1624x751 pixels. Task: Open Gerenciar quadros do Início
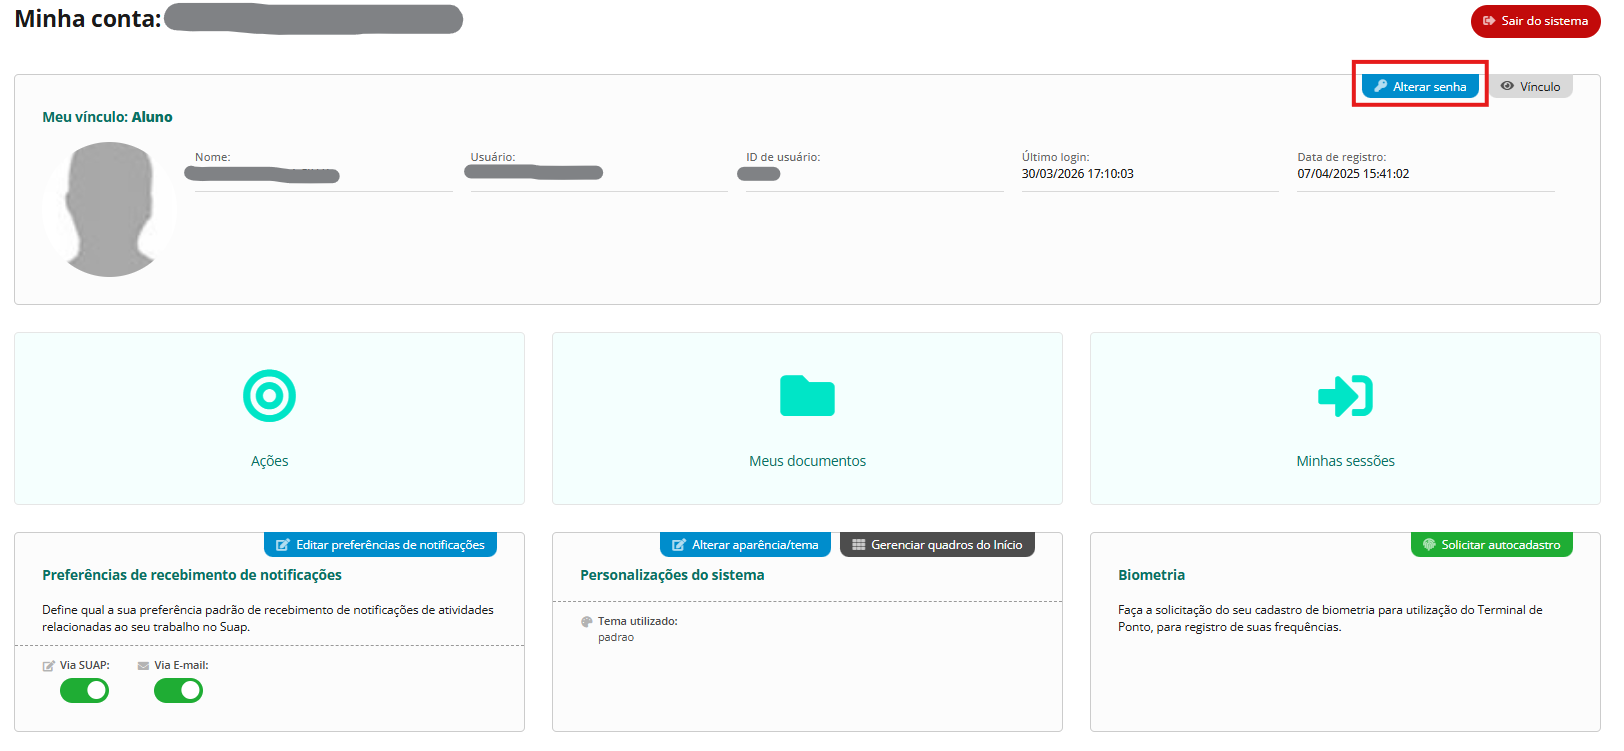click(x=937, y=545)
